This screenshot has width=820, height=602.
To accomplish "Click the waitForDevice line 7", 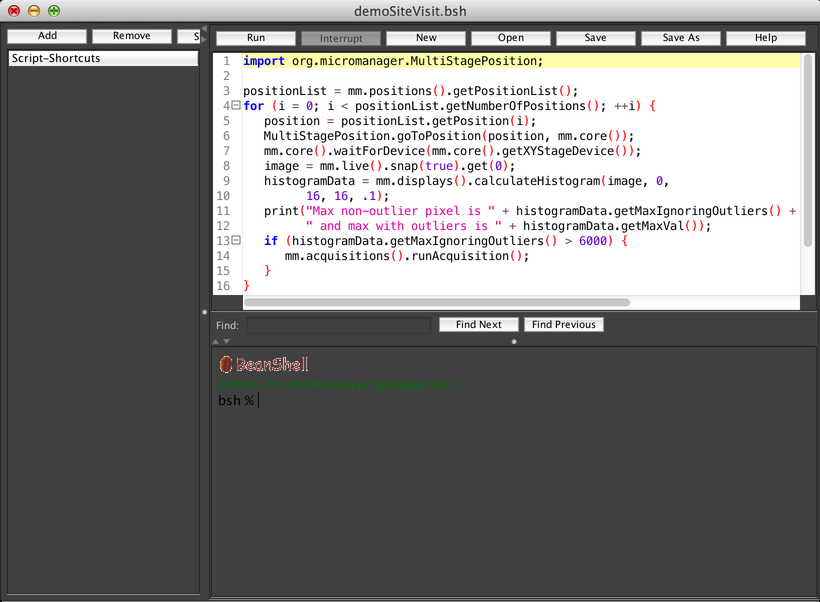I will point(452,151).
